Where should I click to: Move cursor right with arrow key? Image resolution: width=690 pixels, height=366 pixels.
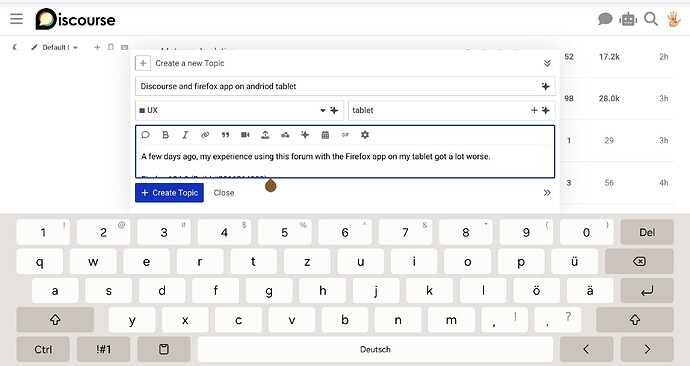coord(647,349)
